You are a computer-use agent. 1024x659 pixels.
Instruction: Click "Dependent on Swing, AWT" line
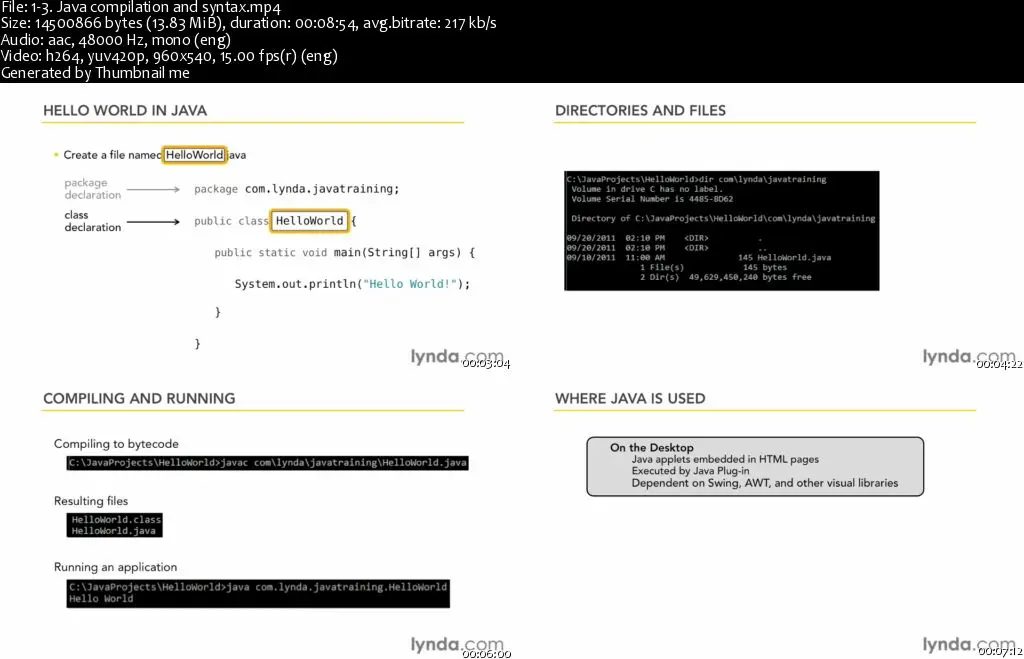pyautogui.click(x=765, y=483)
